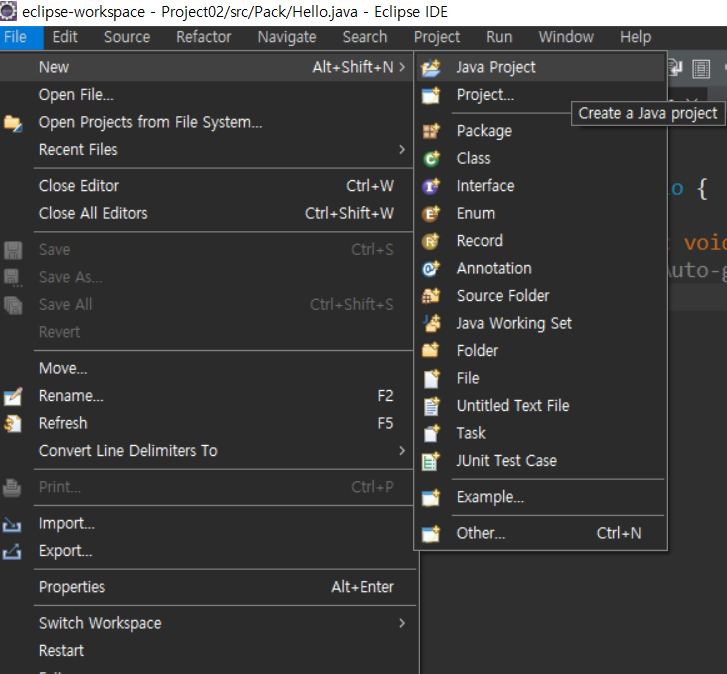
Task: Select Annotation label in New submenu
Action: [494, 268]
